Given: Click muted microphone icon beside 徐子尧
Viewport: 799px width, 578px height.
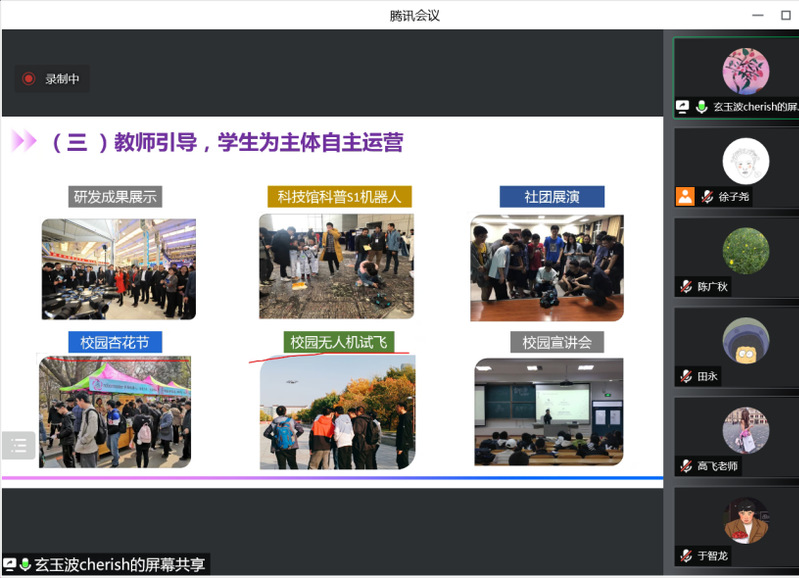Looking at the screenshot, I should [x=706, y=196].
